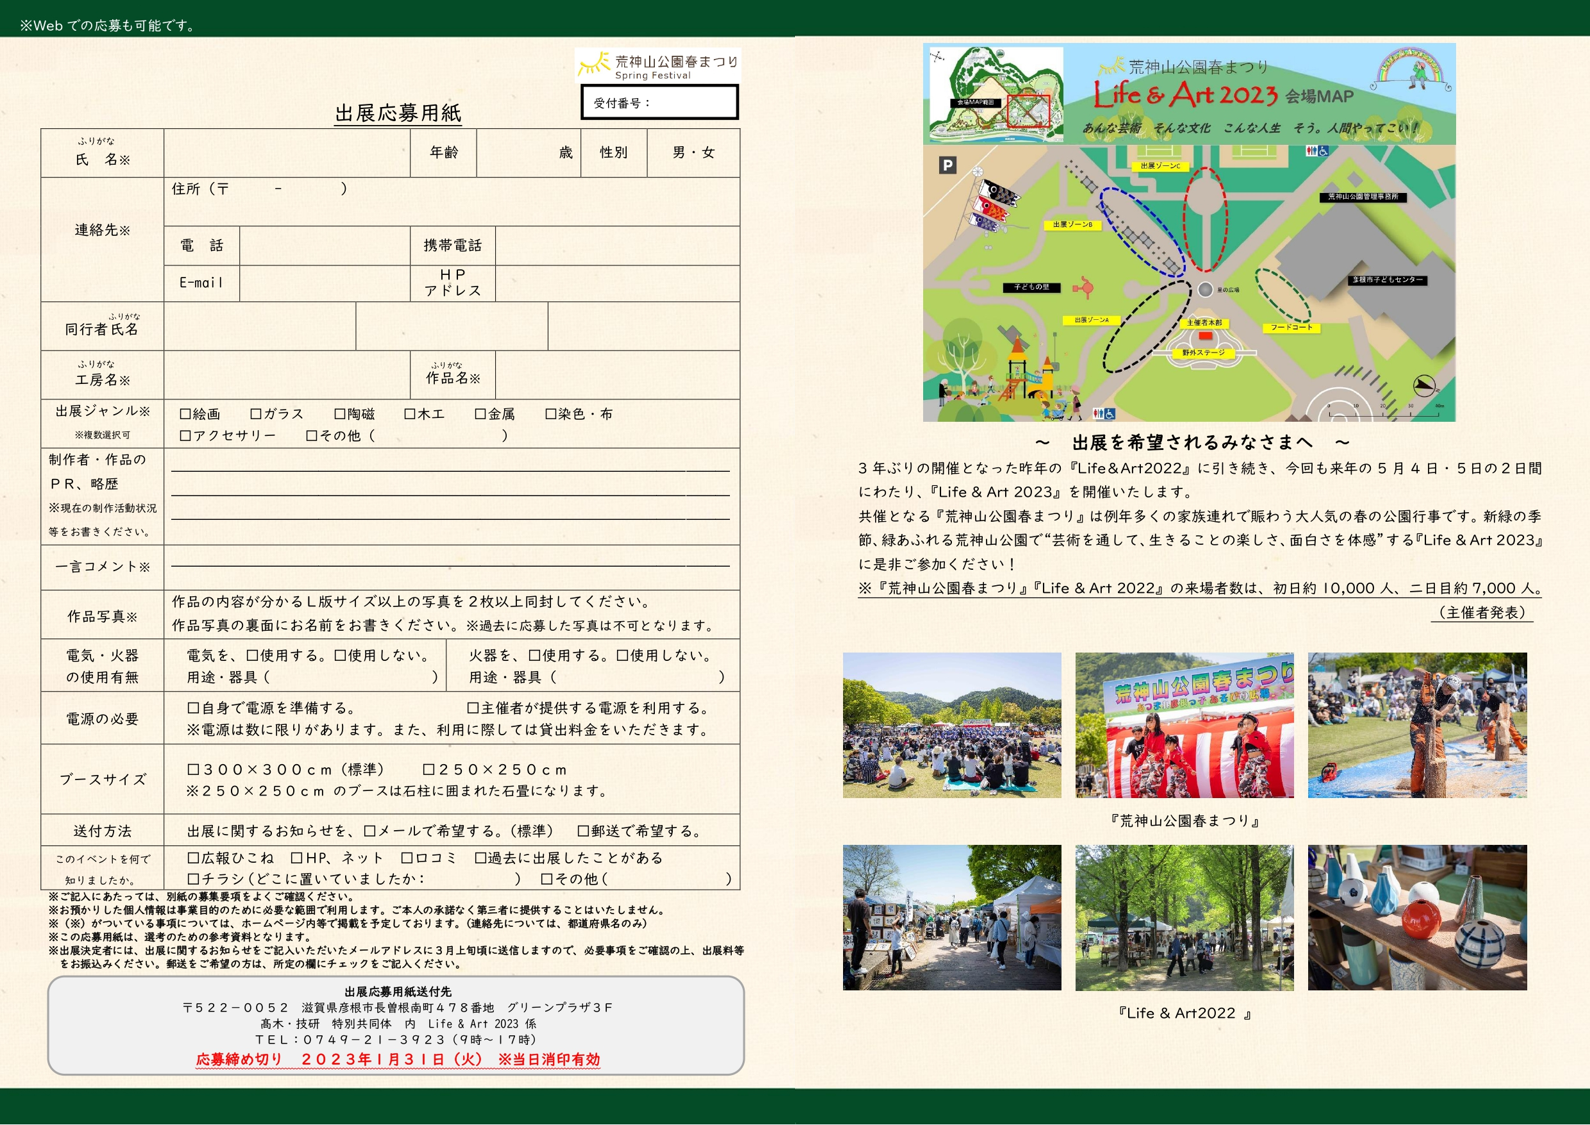Screen dimensions: 1590x1125
Task: Check the 広報ひこね checkbox
Action: point(194,858)
